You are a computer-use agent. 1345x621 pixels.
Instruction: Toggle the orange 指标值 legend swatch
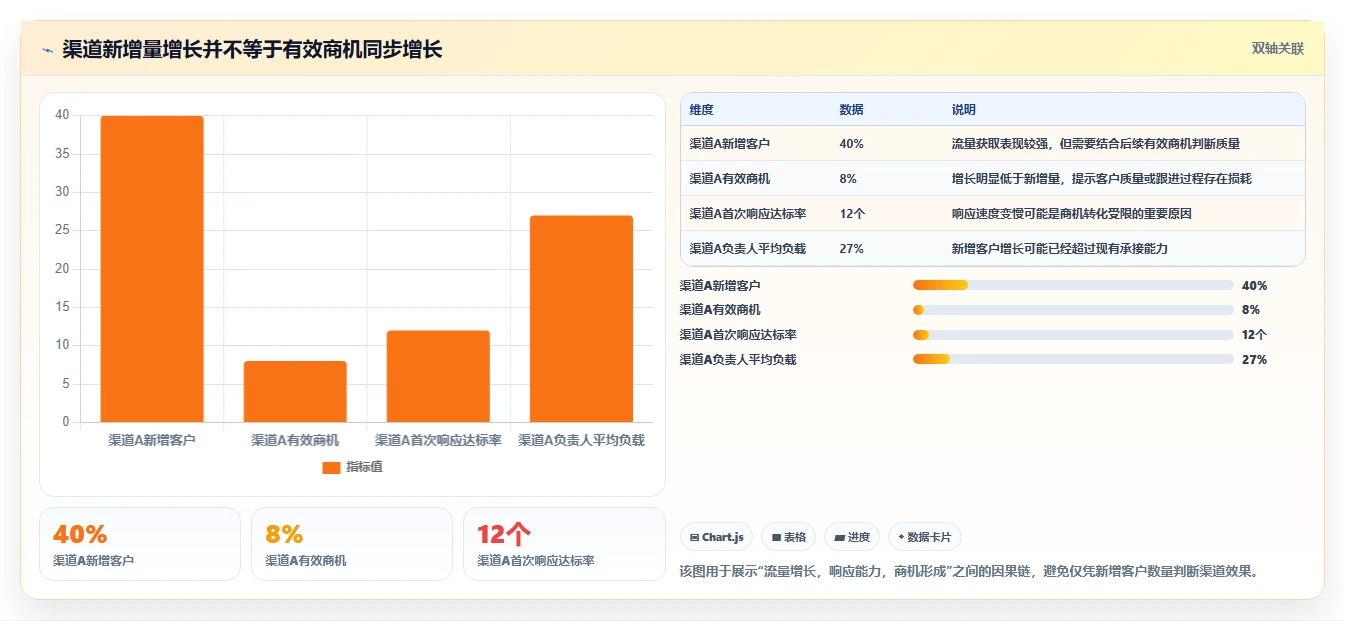click(x=332, y=467)
